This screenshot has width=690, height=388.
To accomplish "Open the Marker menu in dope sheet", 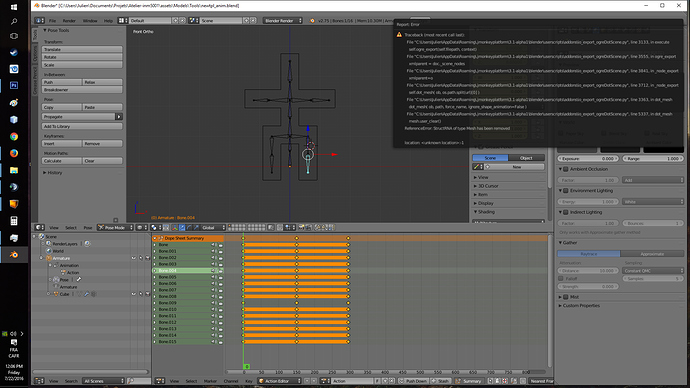I will 210,381.
